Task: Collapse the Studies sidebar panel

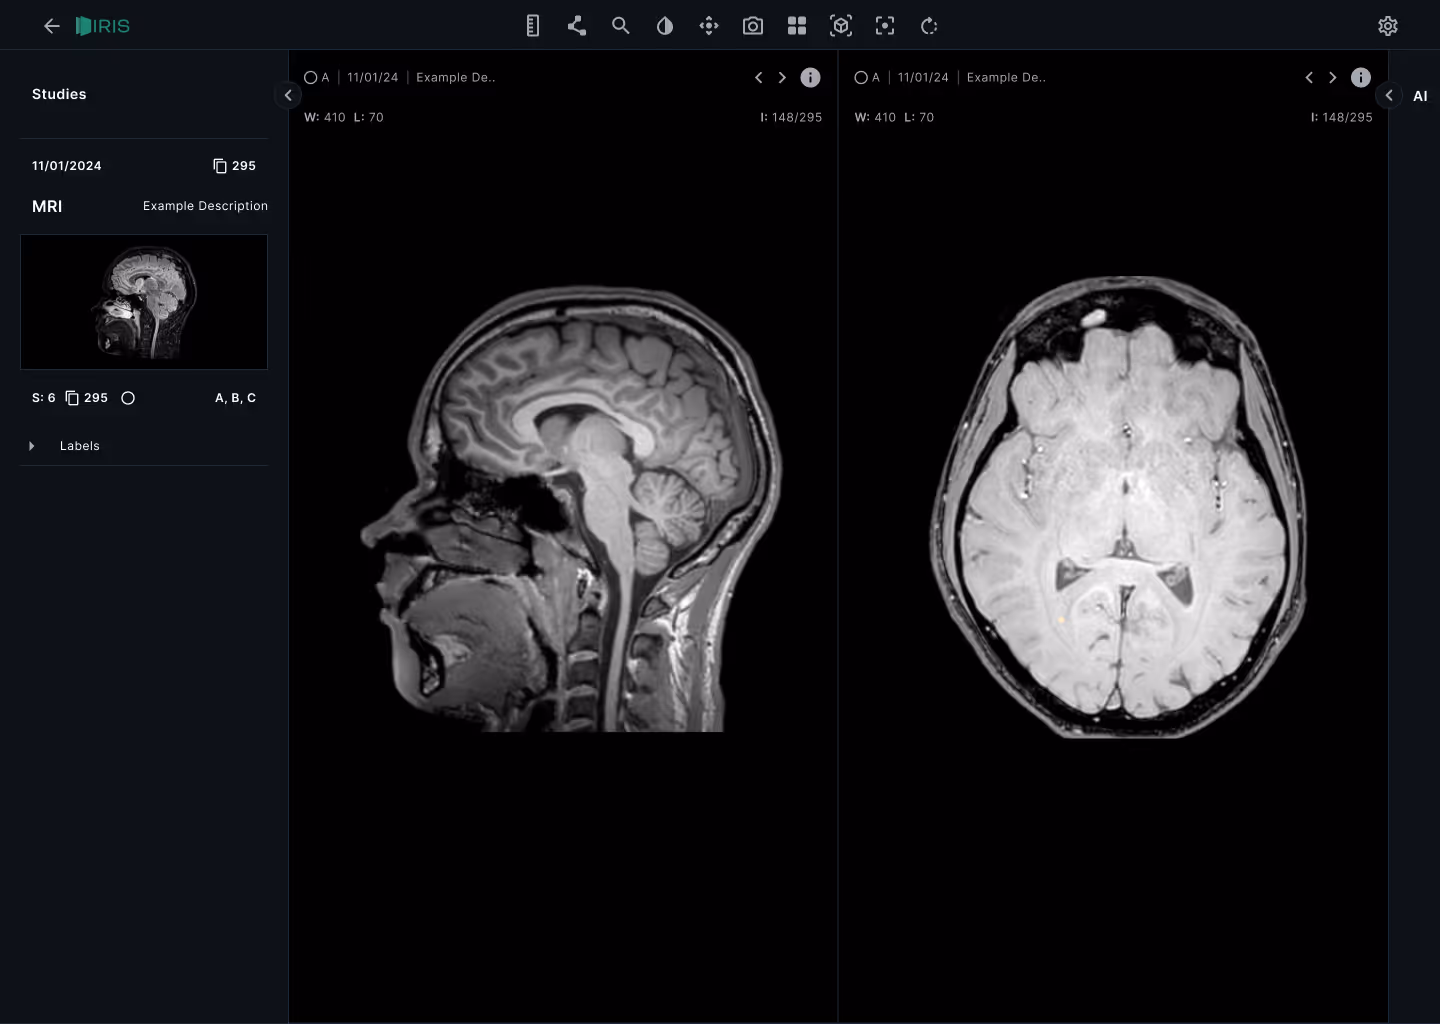Action: tap(288, 95)
